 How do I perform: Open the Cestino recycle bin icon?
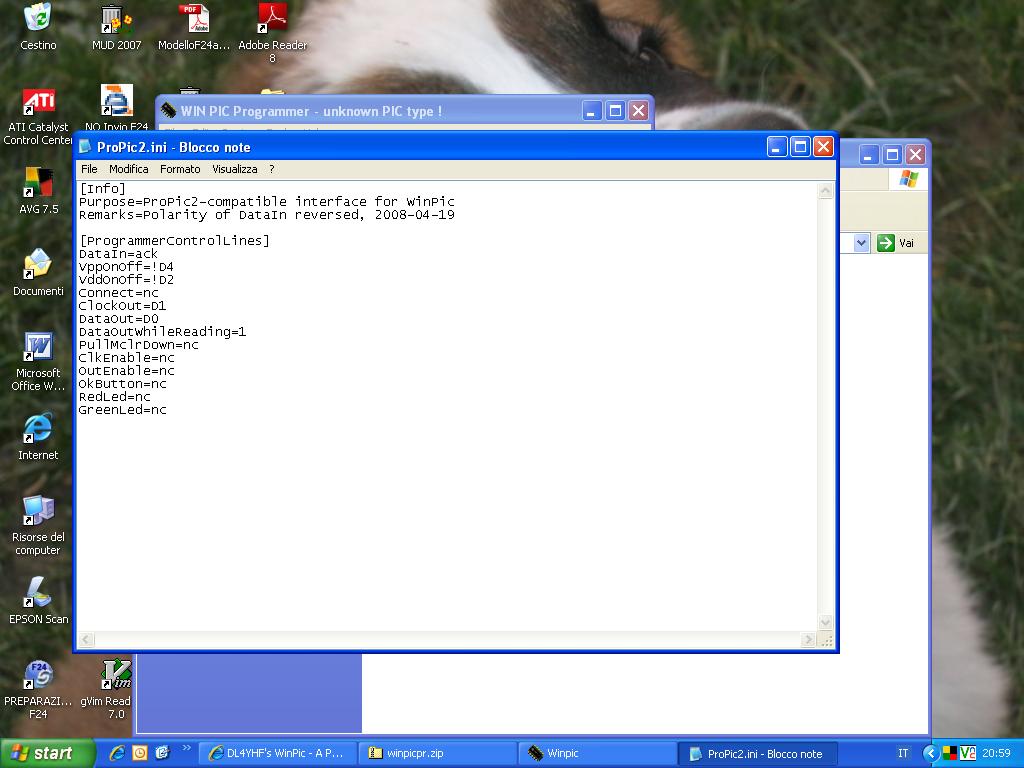[38, 18]
